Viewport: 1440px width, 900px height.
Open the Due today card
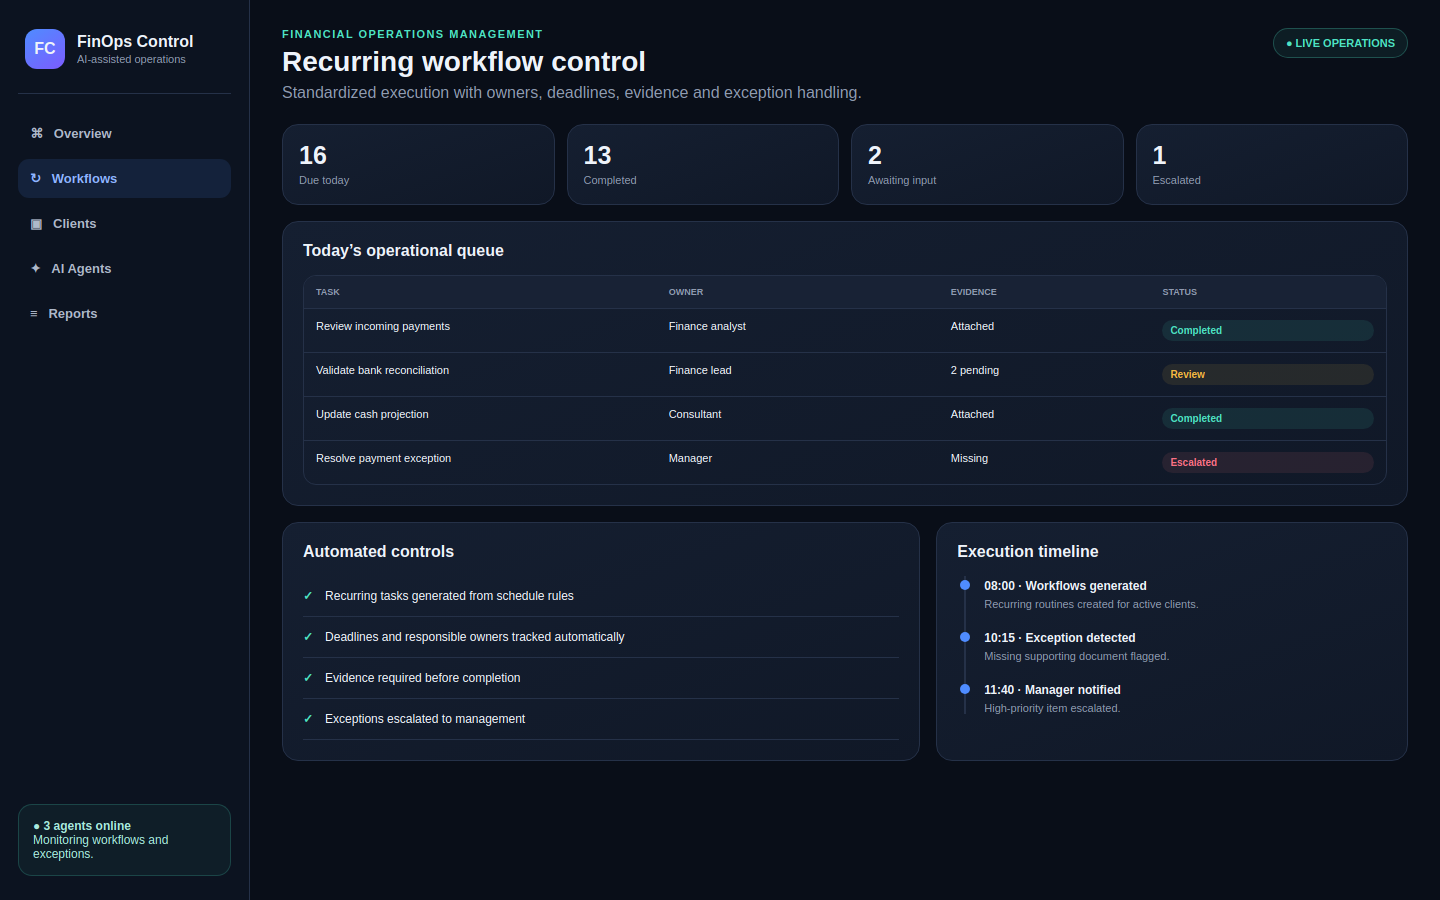click(x=418, y=164)
